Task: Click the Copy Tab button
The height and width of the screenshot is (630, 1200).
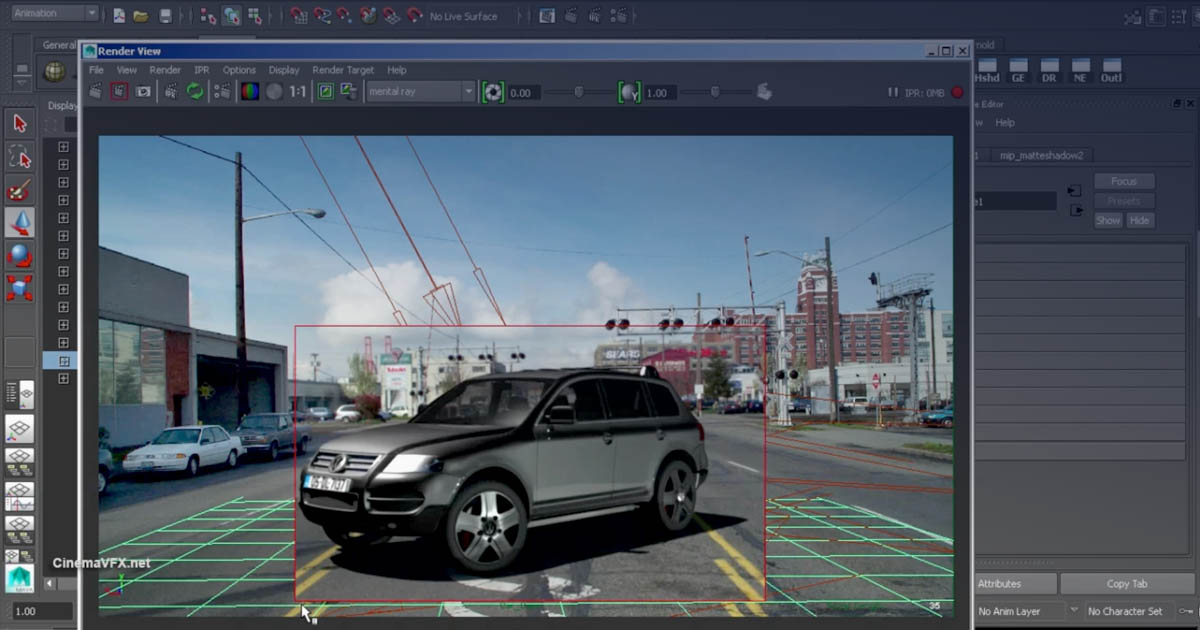Action: [x=1126, y=584]
